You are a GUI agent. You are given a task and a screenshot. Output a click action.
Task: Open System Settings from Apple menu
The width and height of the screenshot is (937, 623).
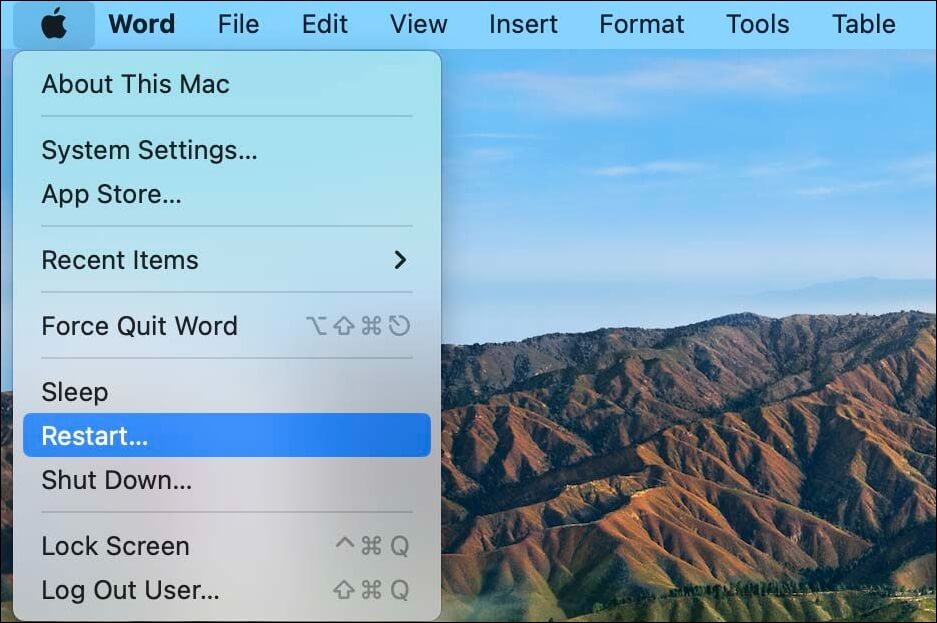tap(226, 150)
